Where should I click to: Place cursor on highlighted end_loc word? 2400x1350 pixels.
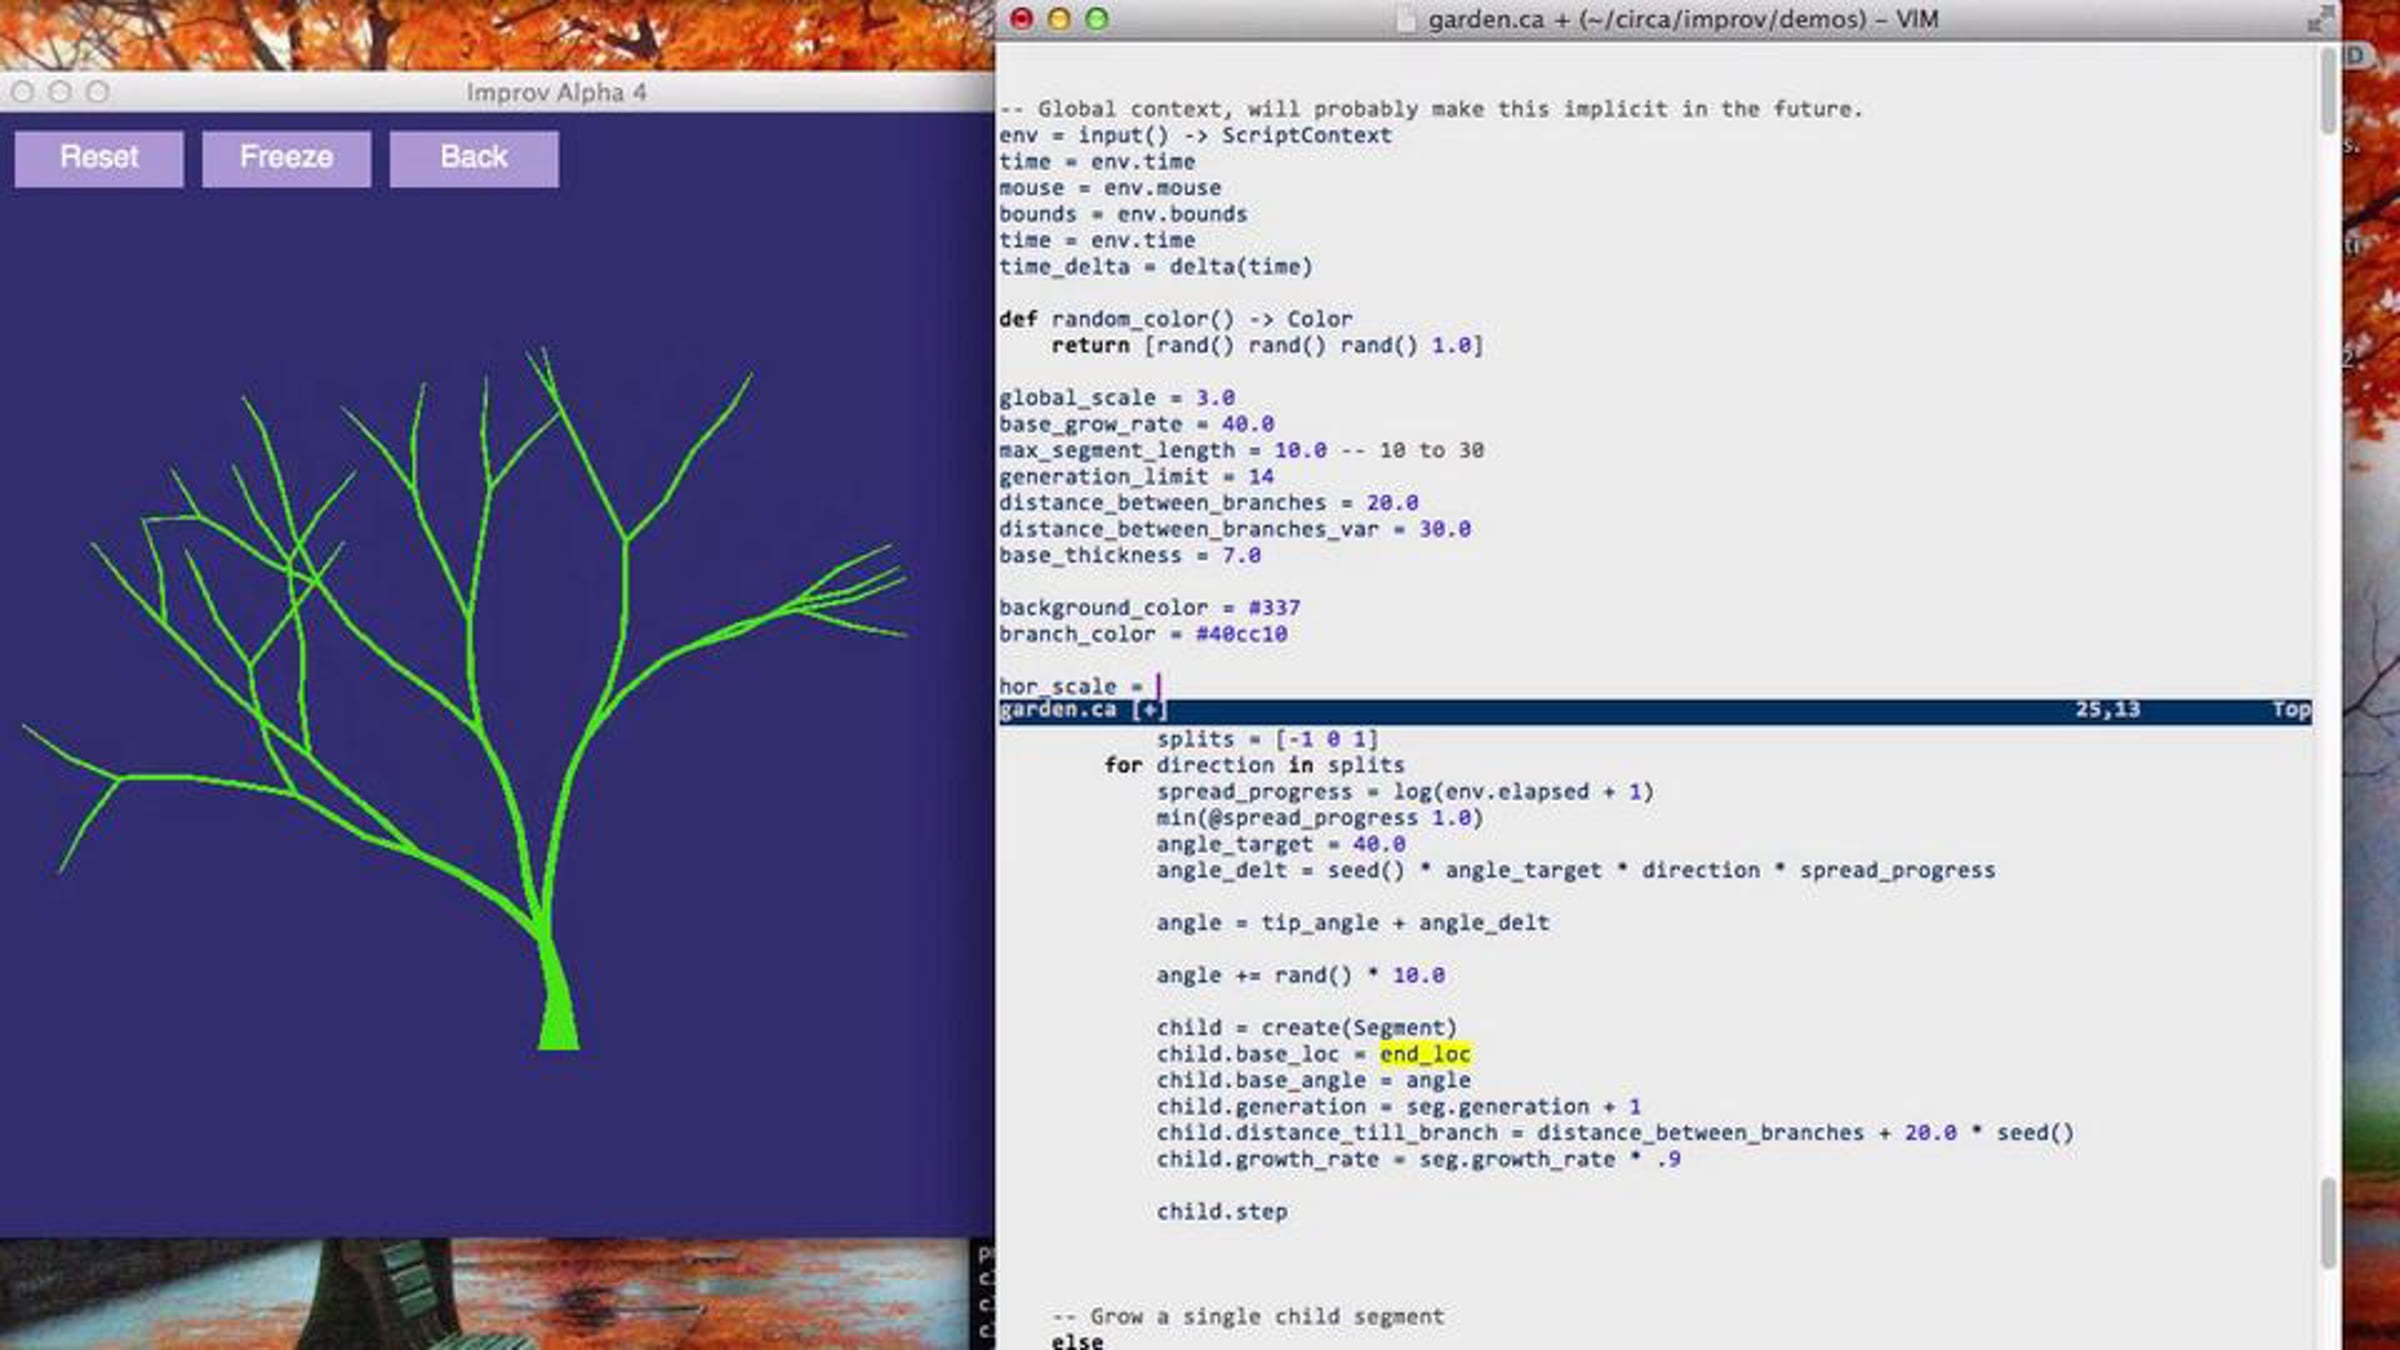tap(1424, 1054)
